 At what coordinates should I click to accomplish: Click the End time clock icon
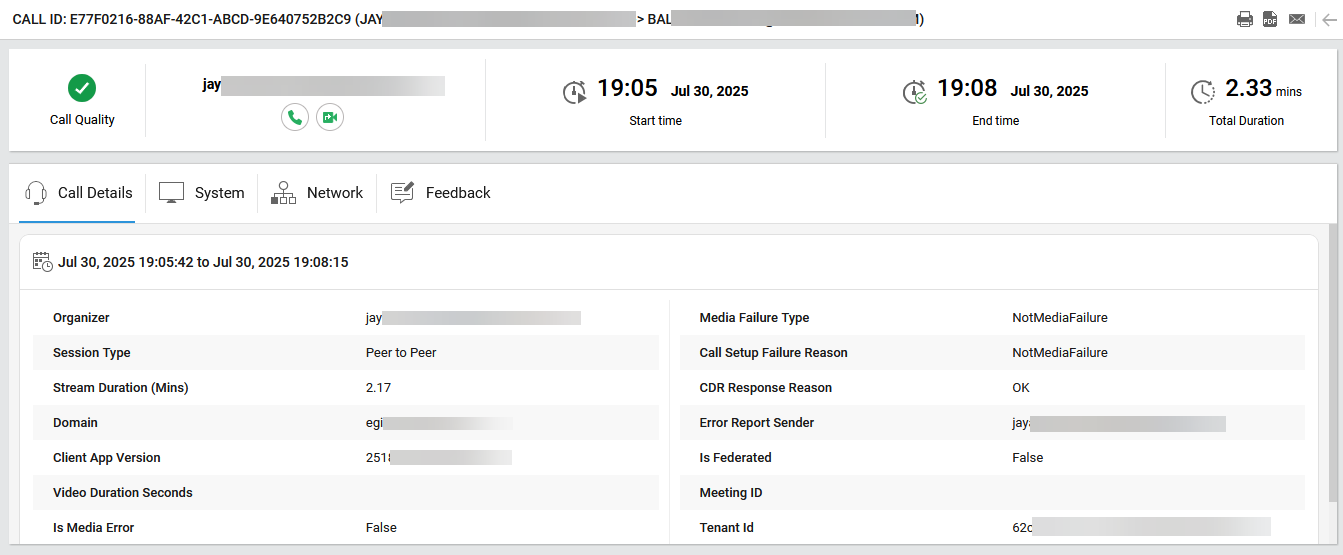(914, 92)
